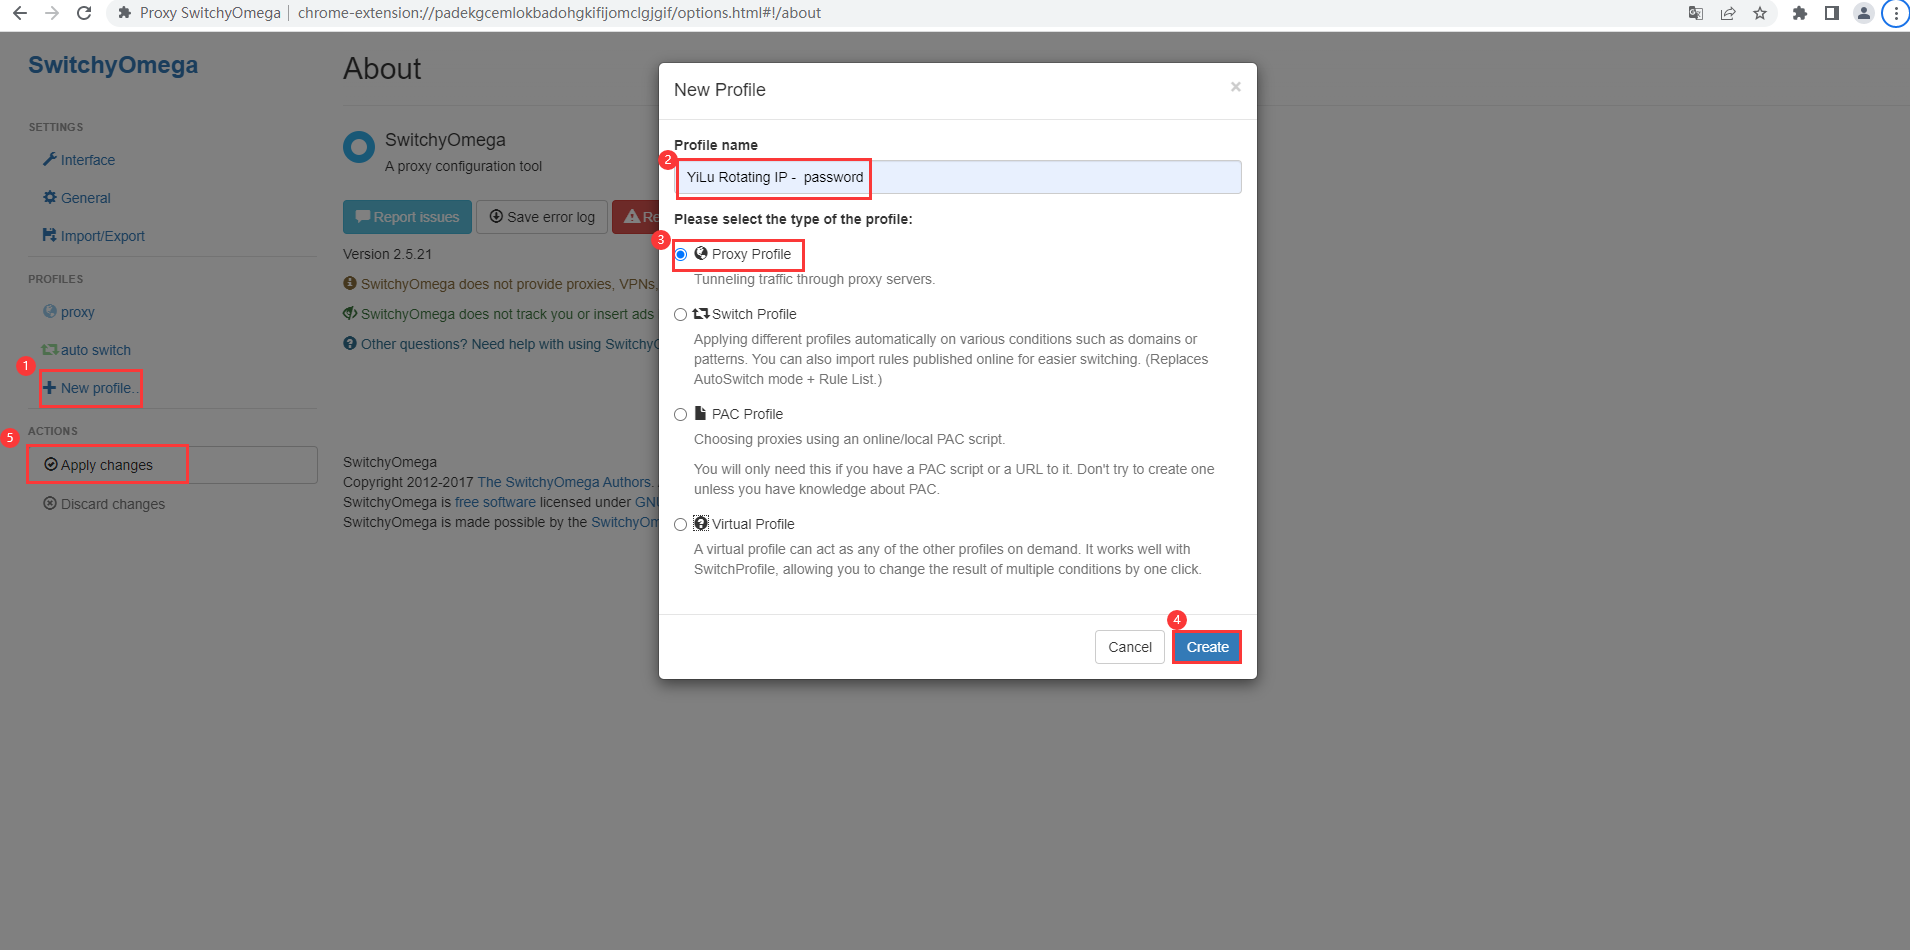Image resolution: width=1910 pixels, height=950 pixels.
Task: Close the New Profile dialog with X
Action: [1236, 87]
